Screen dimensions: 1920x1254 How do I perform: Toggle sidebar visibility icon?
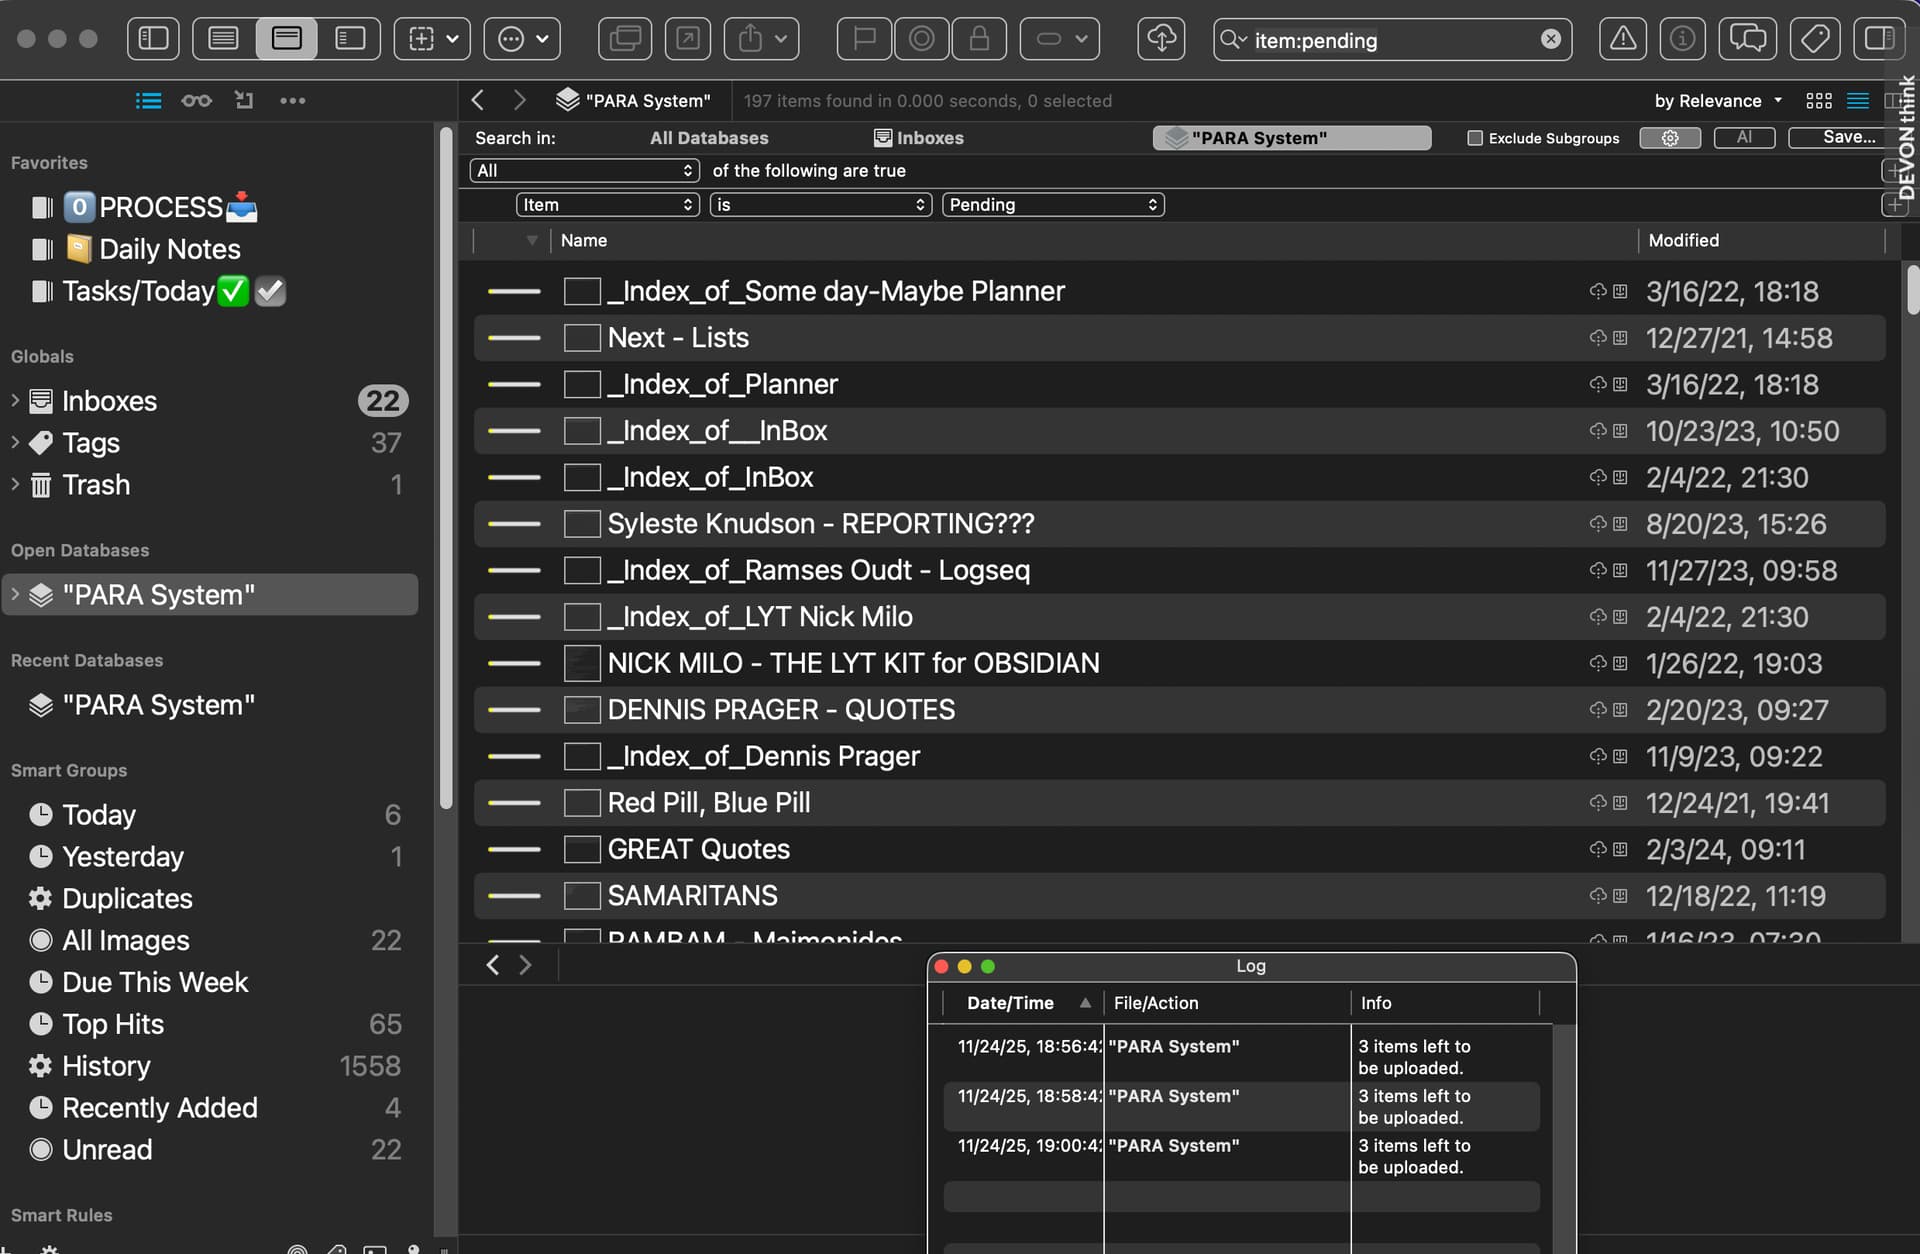pos(153,39)
